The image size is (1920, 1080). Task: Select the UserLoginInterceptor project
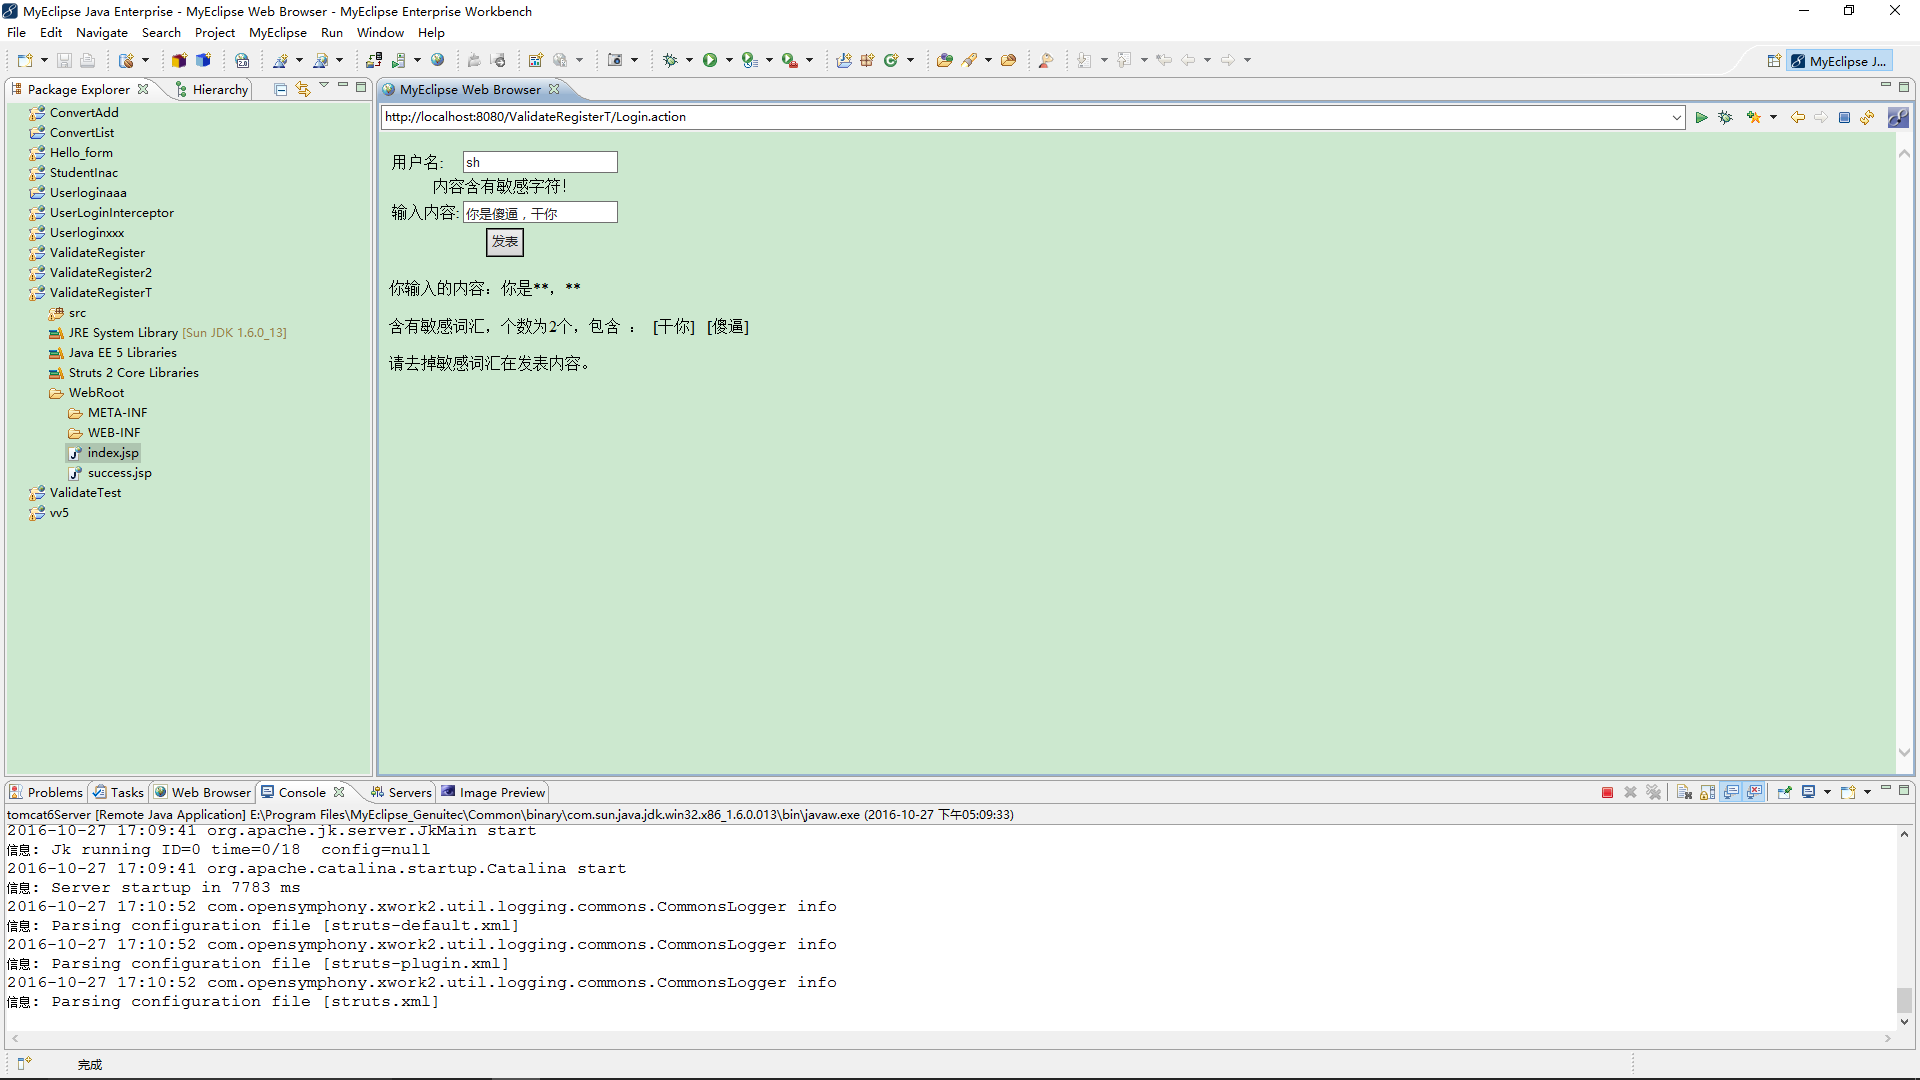[x=102, y=213]
